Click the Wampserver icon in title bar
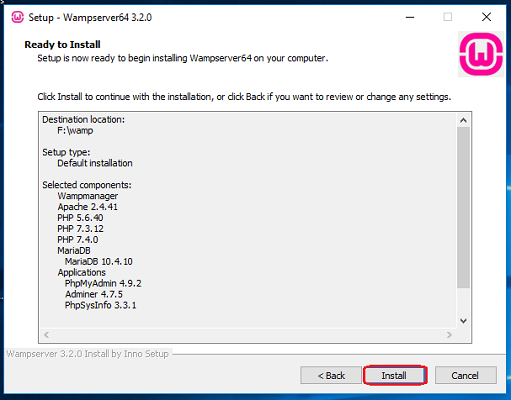Screen dimensions: 511x400 [x=18, y=17]
